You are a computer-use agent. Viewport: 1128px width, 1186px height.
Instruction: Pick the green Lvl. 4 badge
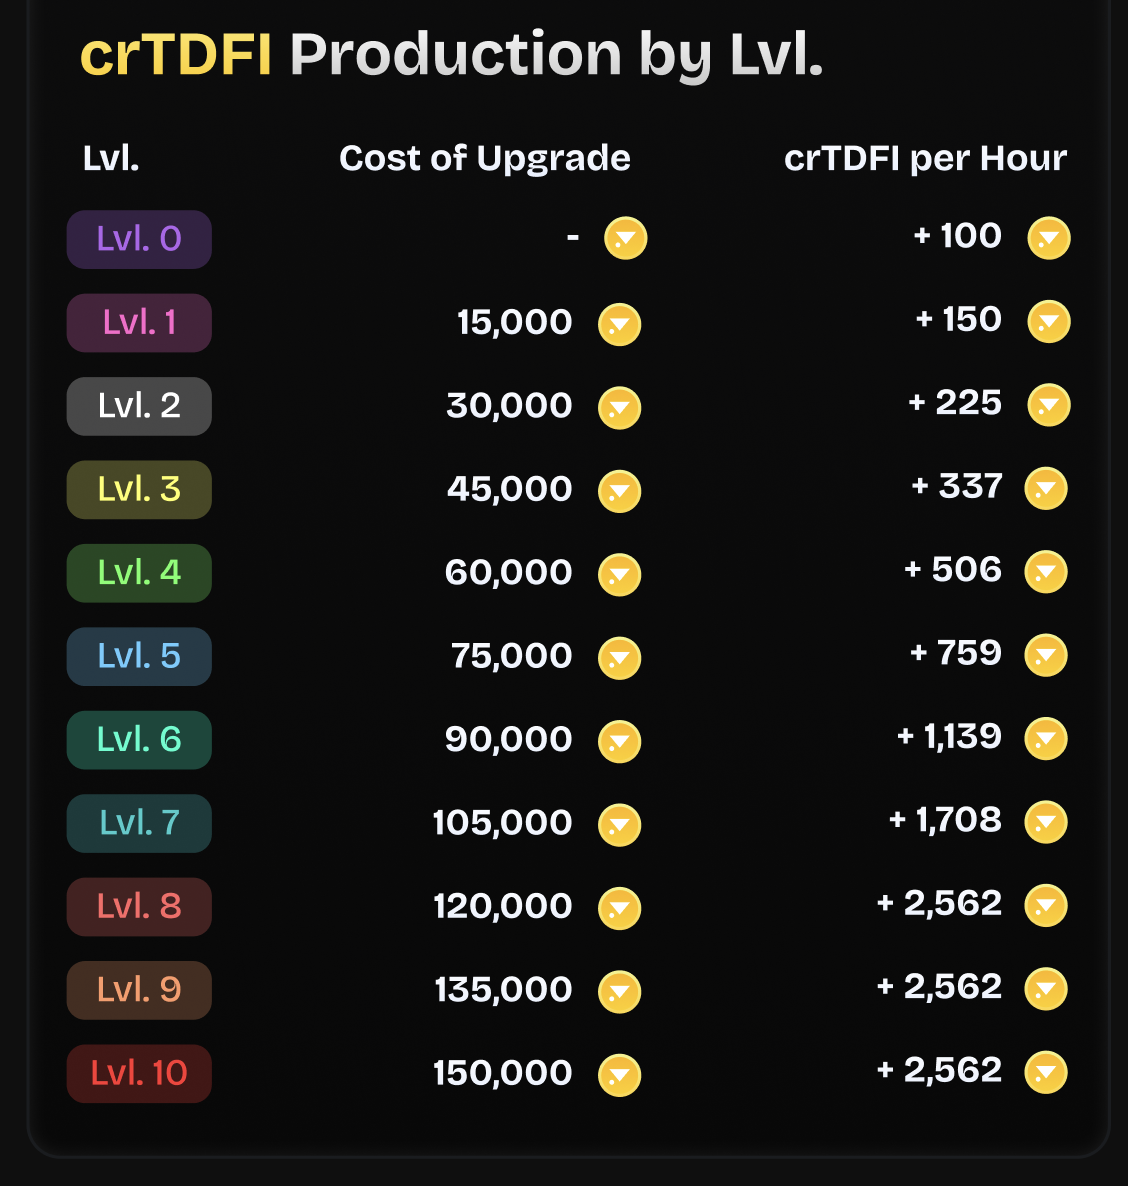139,573
